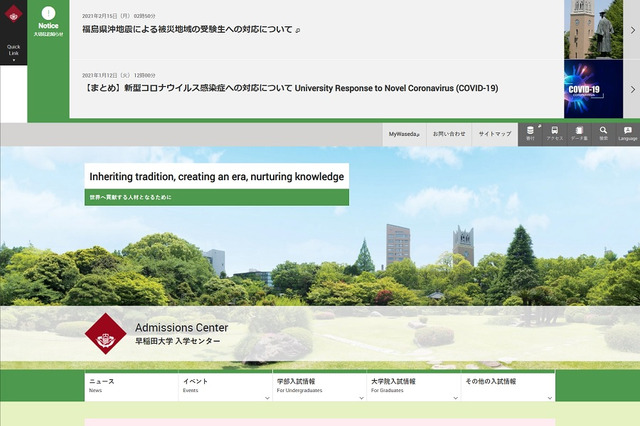Expand the Events menu chevron

(x=267, y=398)
